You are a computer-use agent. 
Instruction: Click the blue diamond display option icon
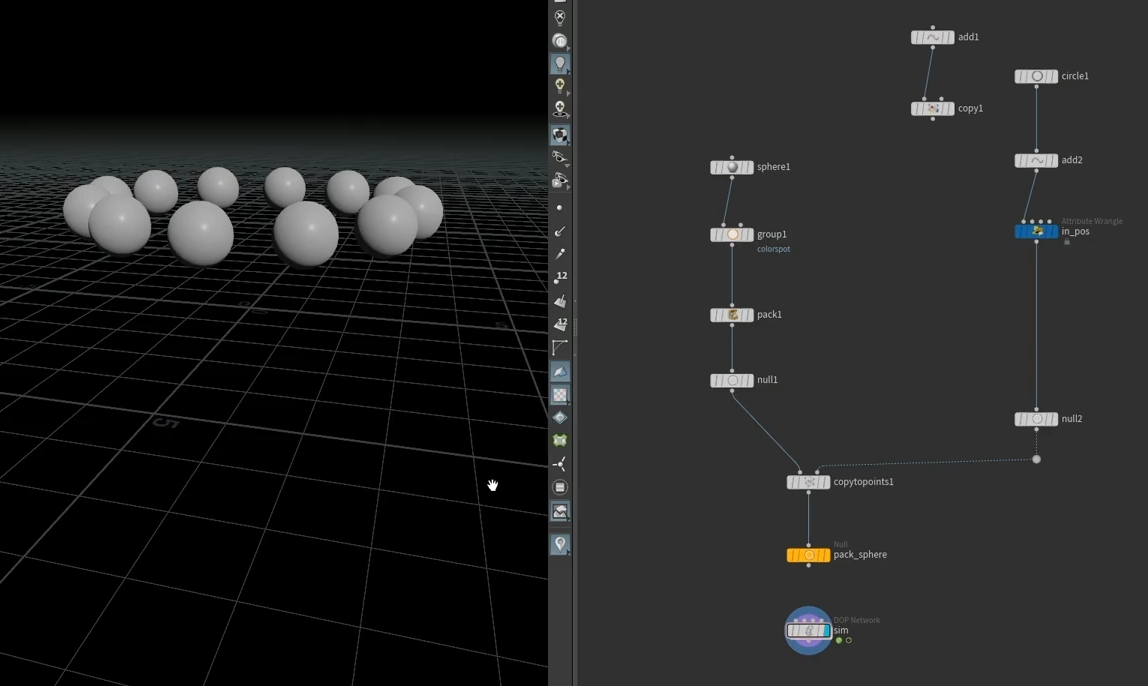[560, 417]
